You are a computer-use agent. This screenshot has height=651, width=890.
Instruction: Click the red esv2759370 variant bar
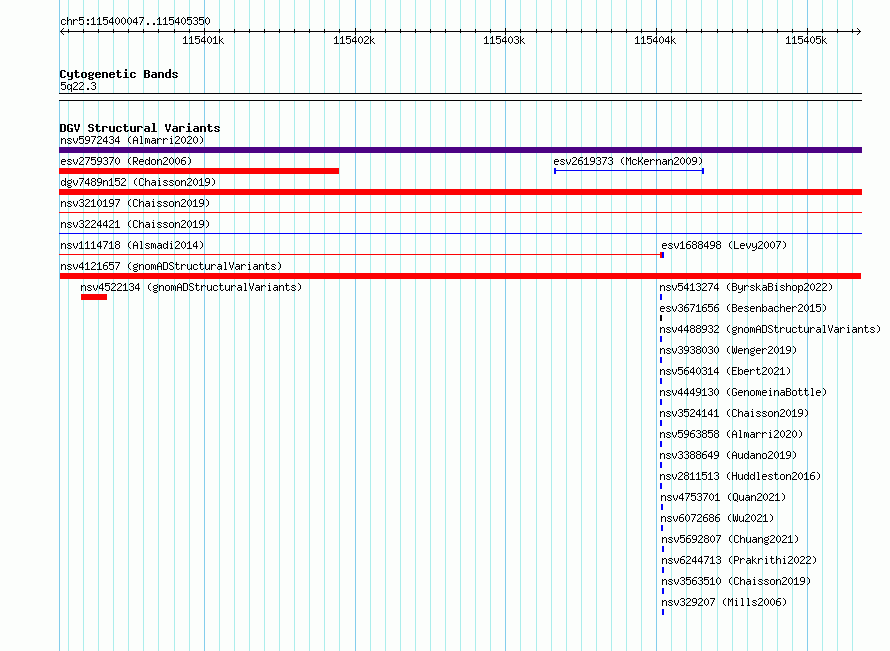click(x=199, y=171)
